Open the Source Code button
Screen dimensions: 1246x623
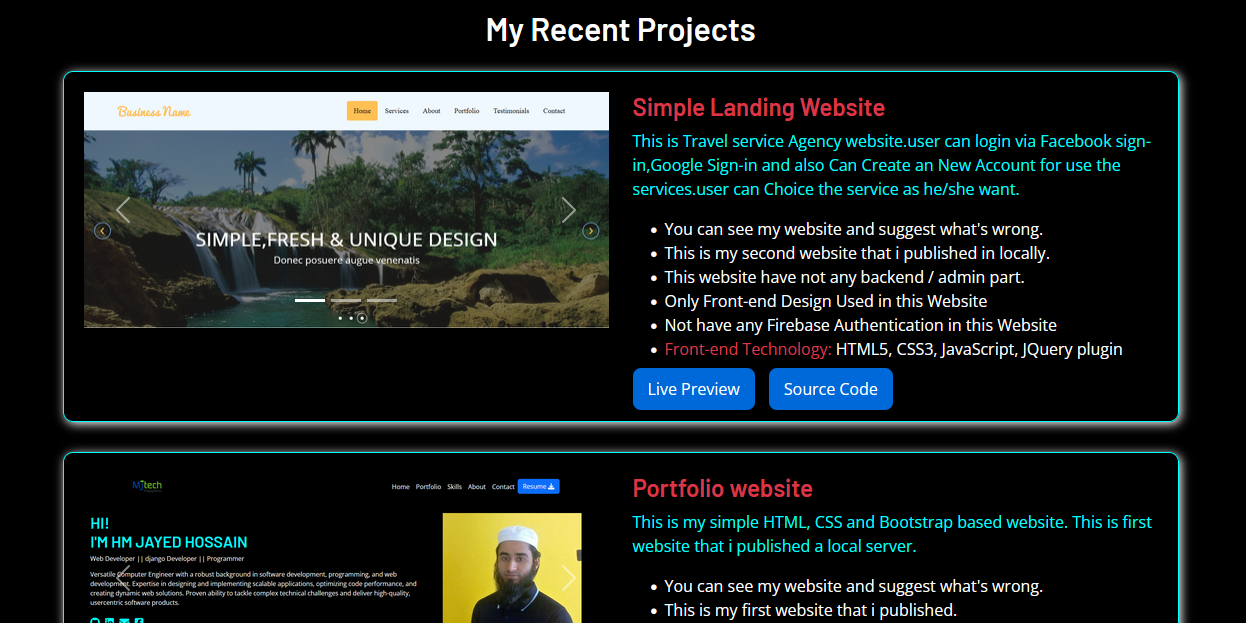tap(830, 388)
